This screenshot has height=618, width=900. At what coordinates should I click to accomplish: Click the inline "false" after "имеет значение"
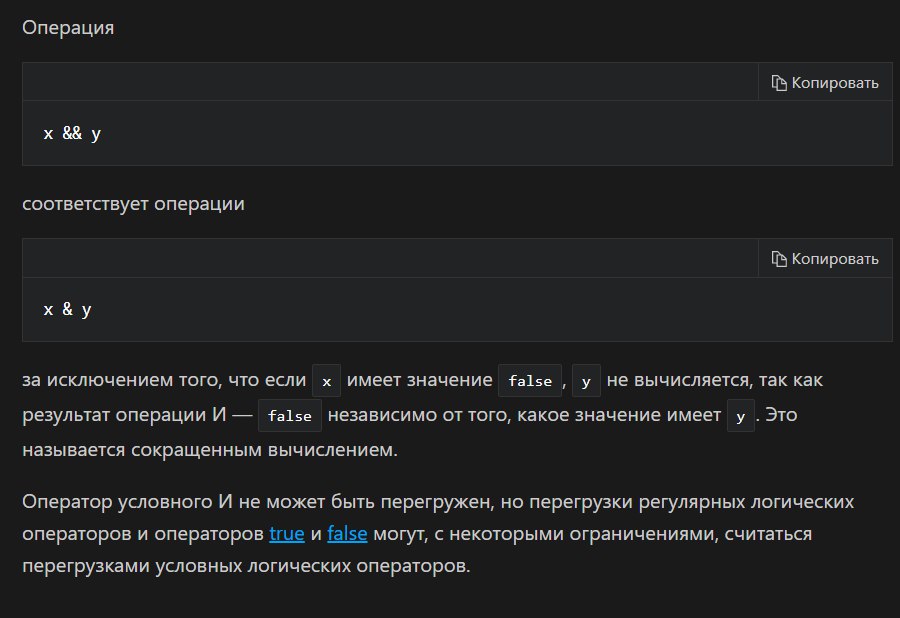point(530,382)
